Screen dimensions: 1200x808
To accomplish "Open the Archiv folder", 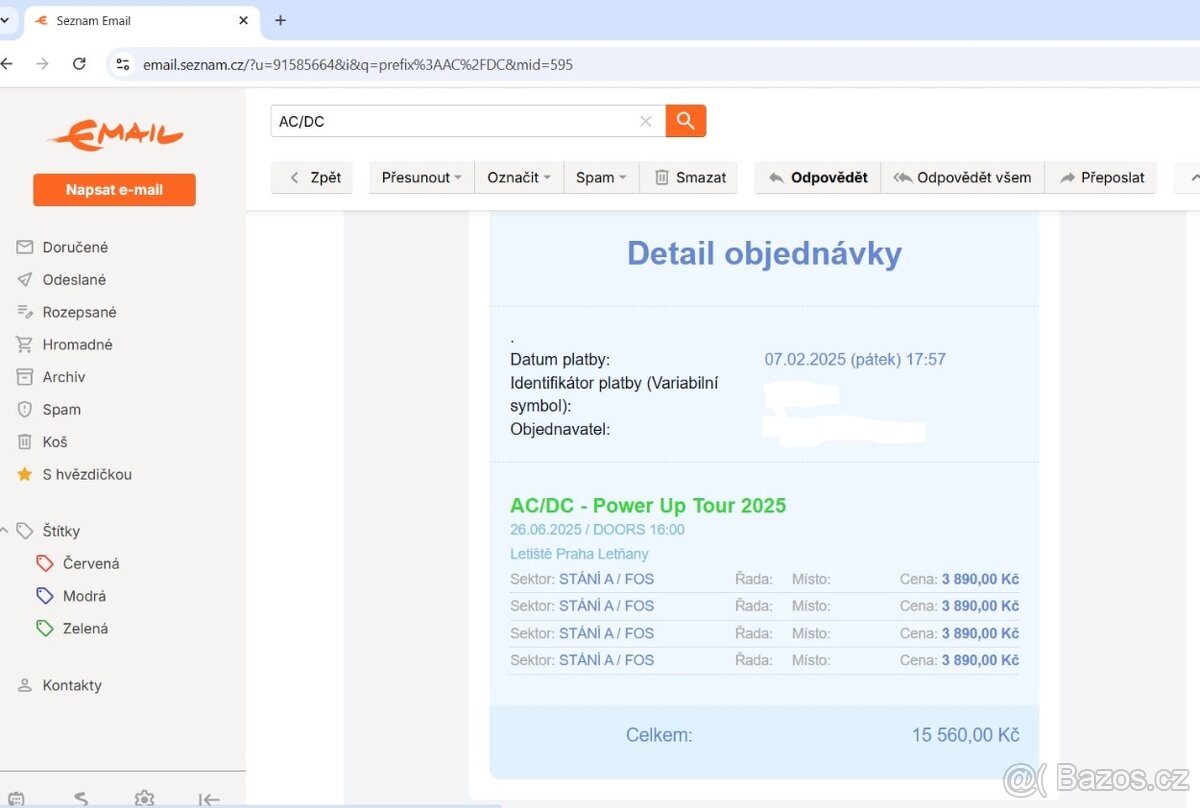I will [51, 377].
